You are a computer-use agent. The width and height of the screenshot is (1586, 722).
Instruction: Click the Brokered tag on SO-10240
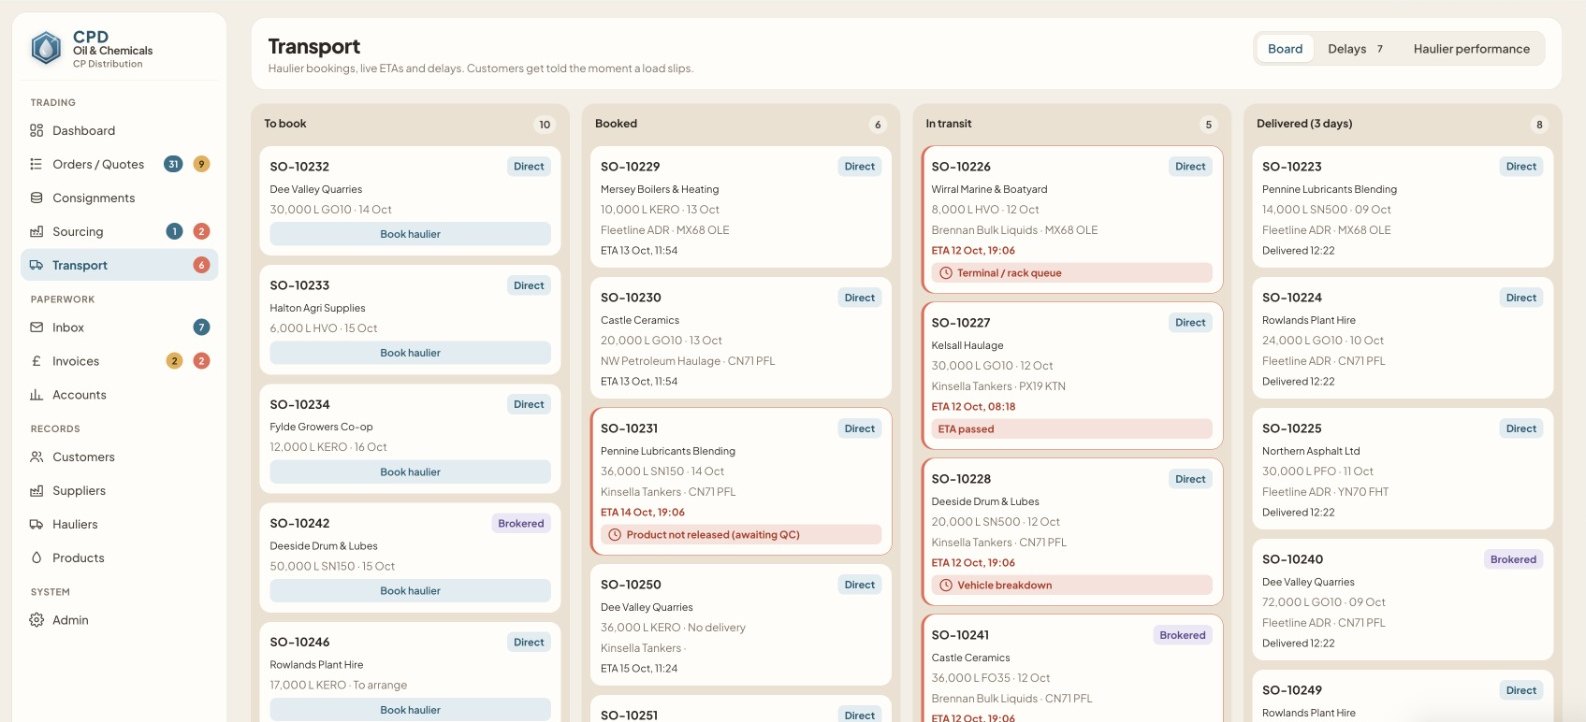(1513, 560)
